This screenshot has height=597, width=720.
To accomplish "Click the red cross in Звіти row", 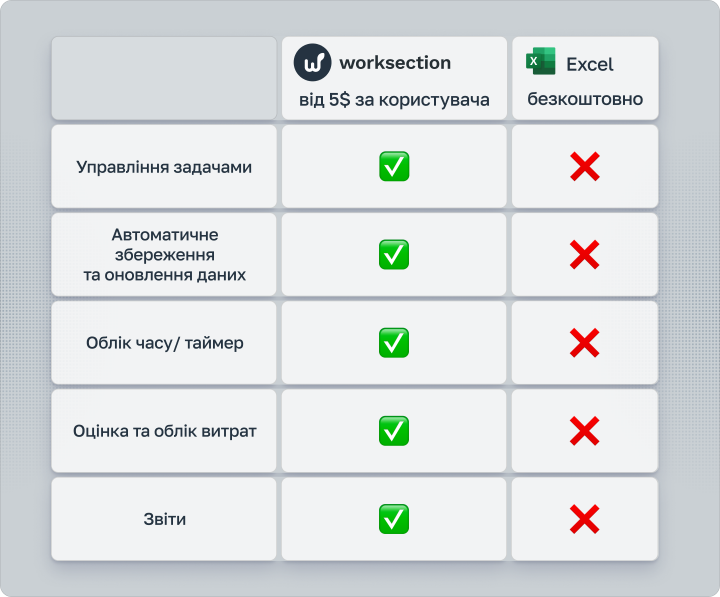I will pos(585,519).
